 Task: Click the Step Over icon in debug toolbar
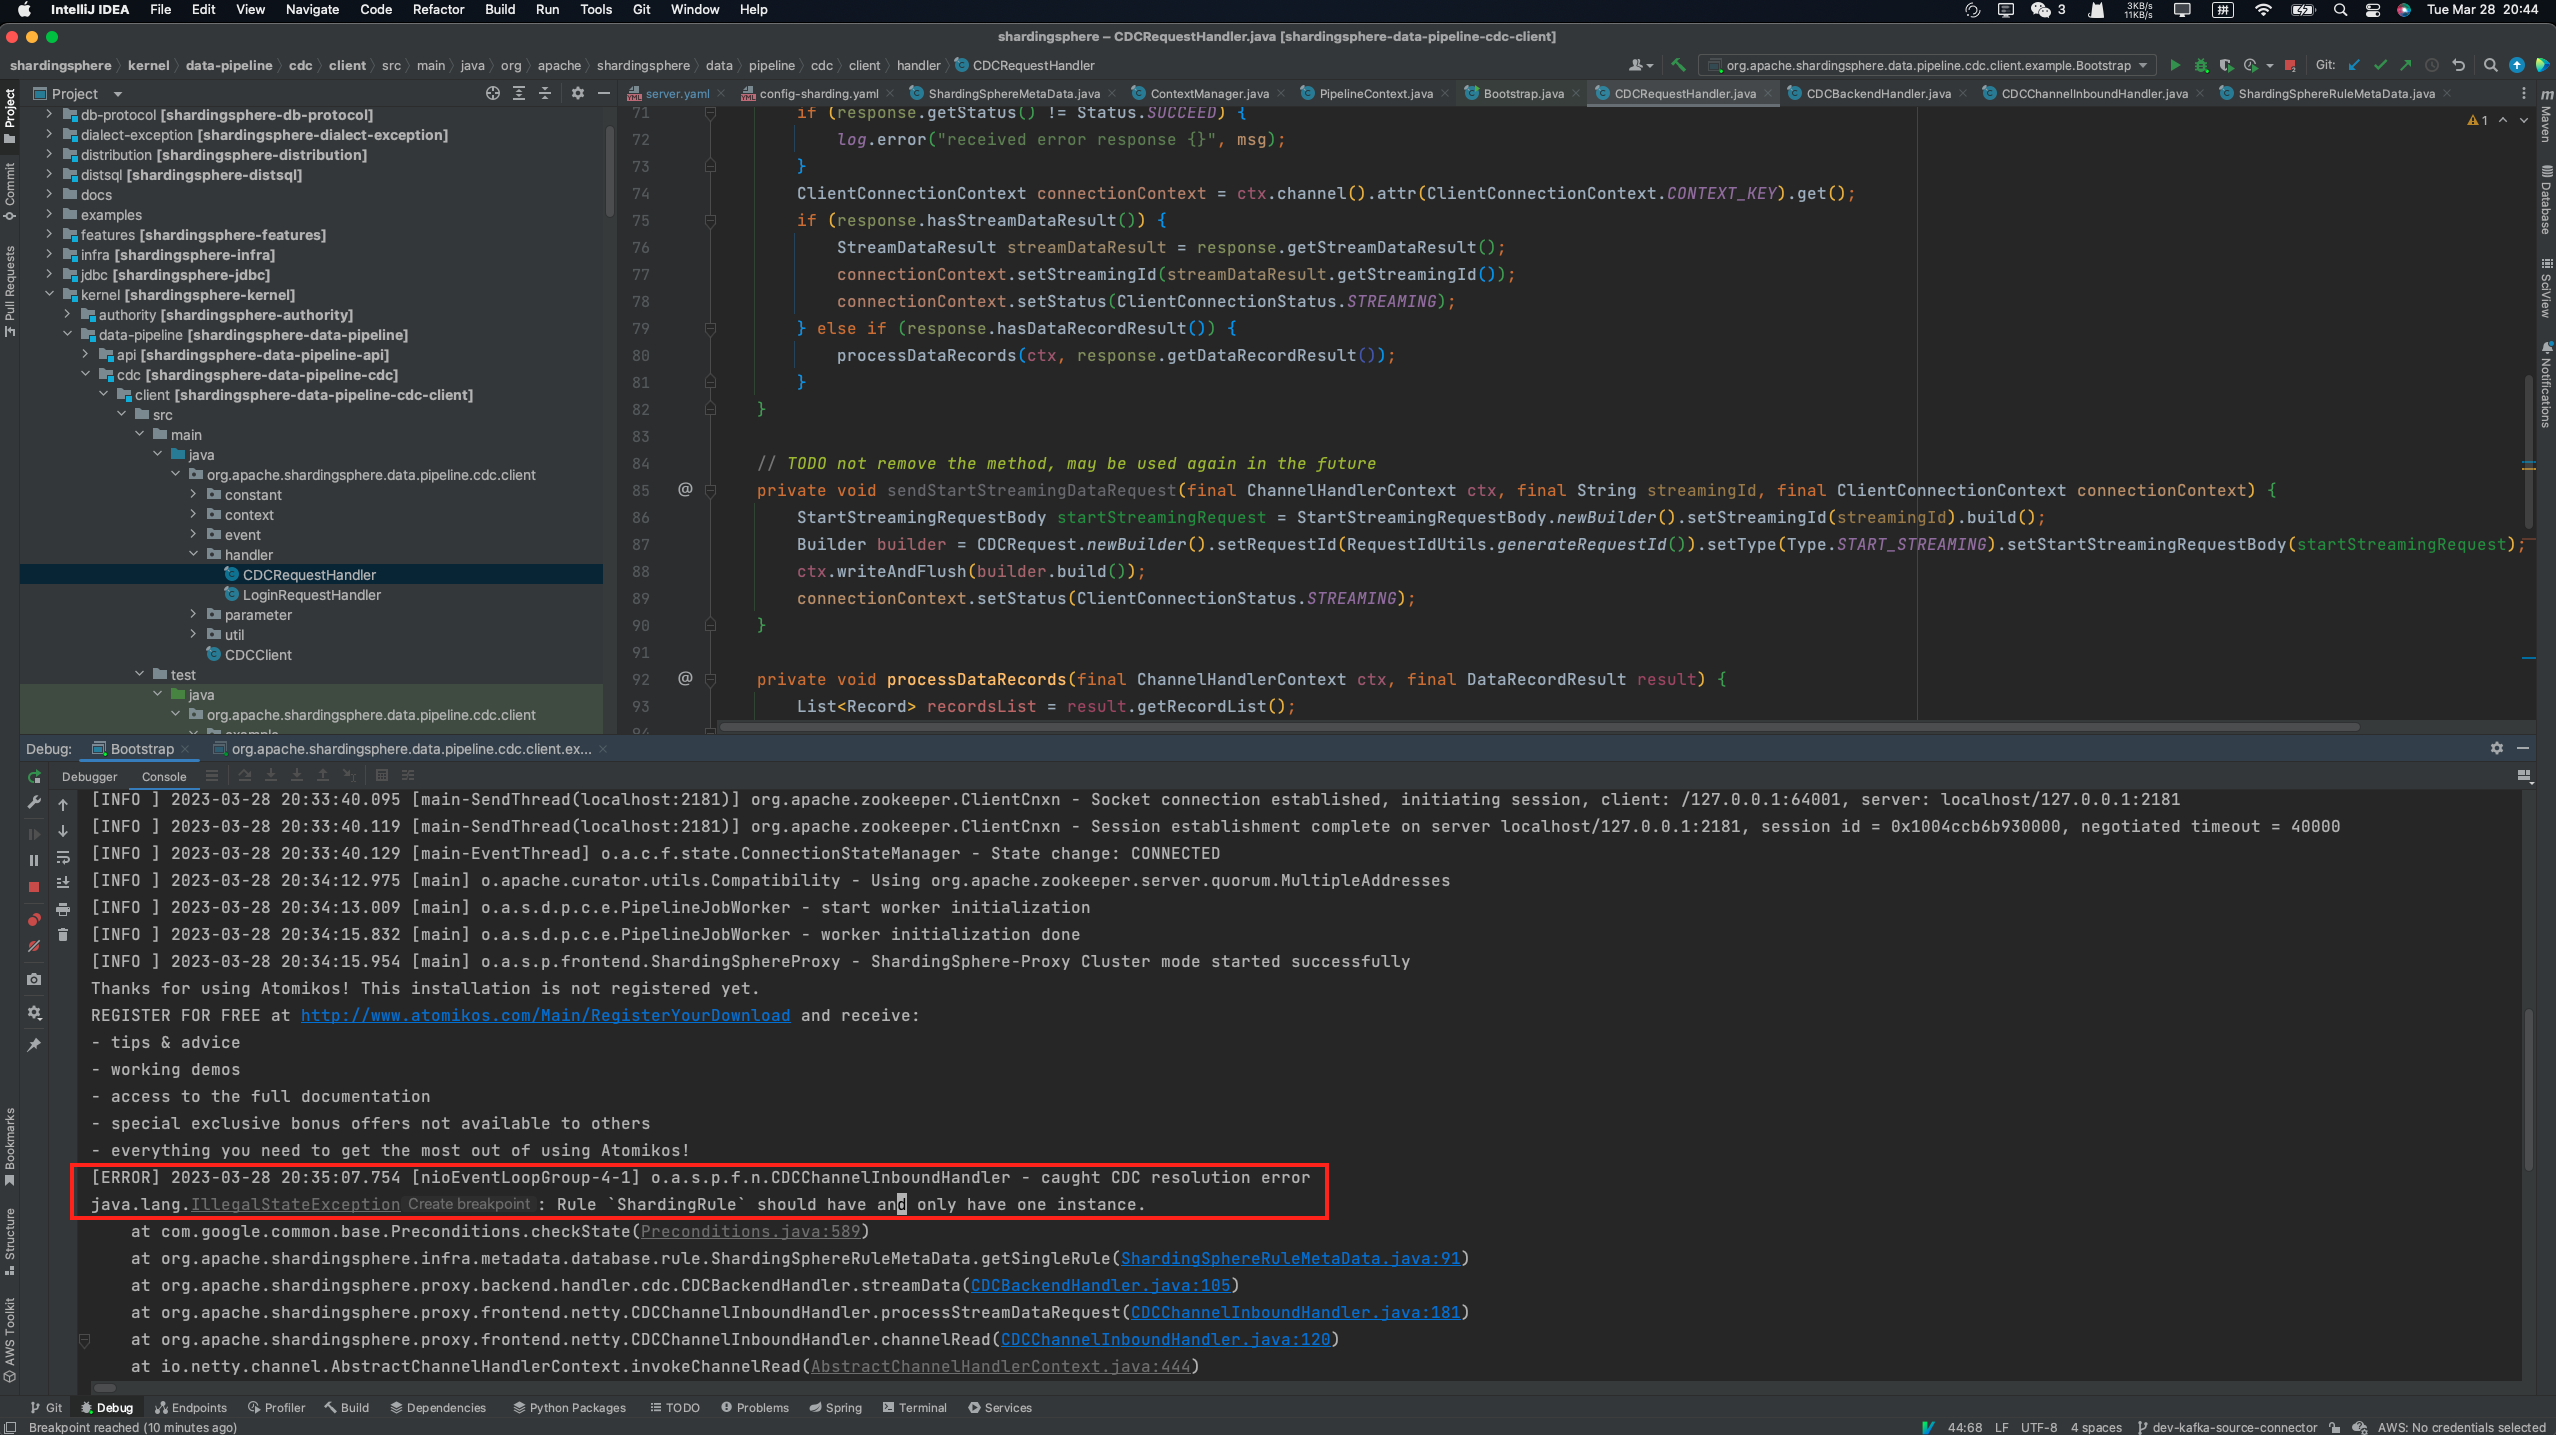point(245,776)
